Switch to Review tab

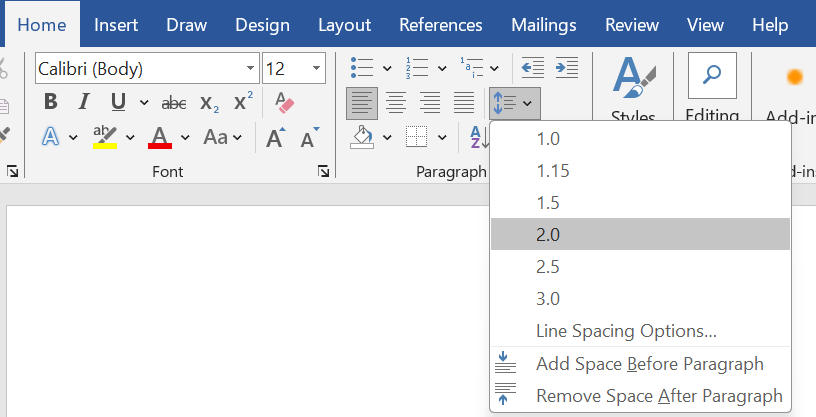(x=632, y=24)
